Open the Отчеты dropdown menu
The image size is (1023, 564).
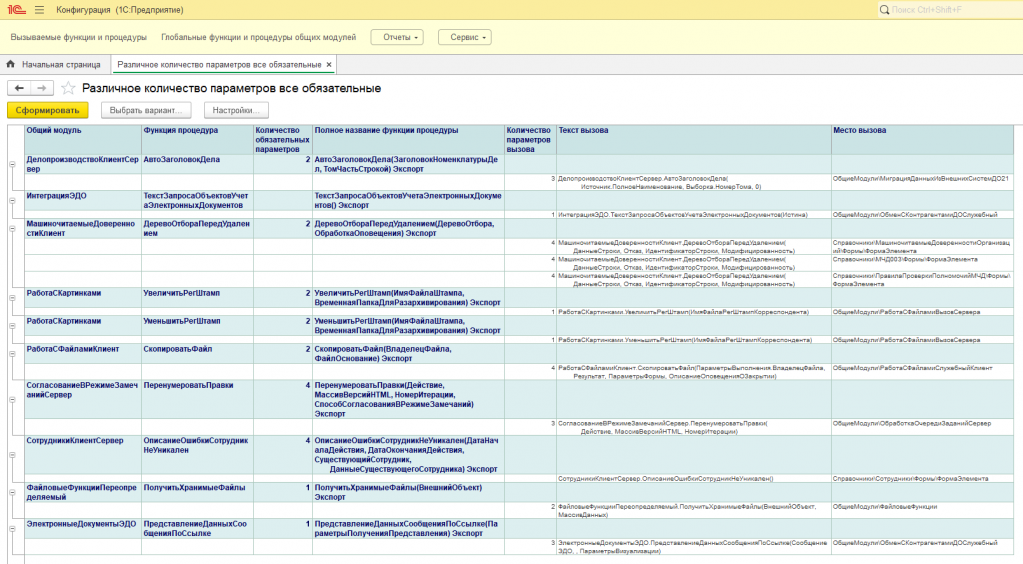[397, 37]
